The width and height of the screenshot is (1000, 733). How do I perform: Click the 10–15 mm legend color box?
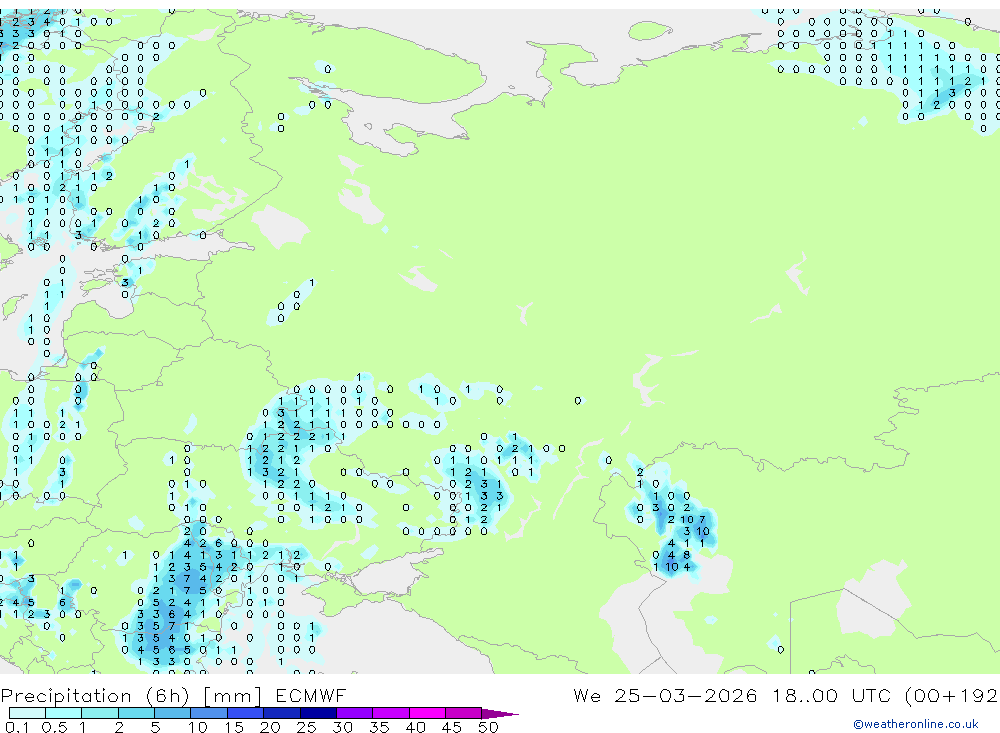209,713
